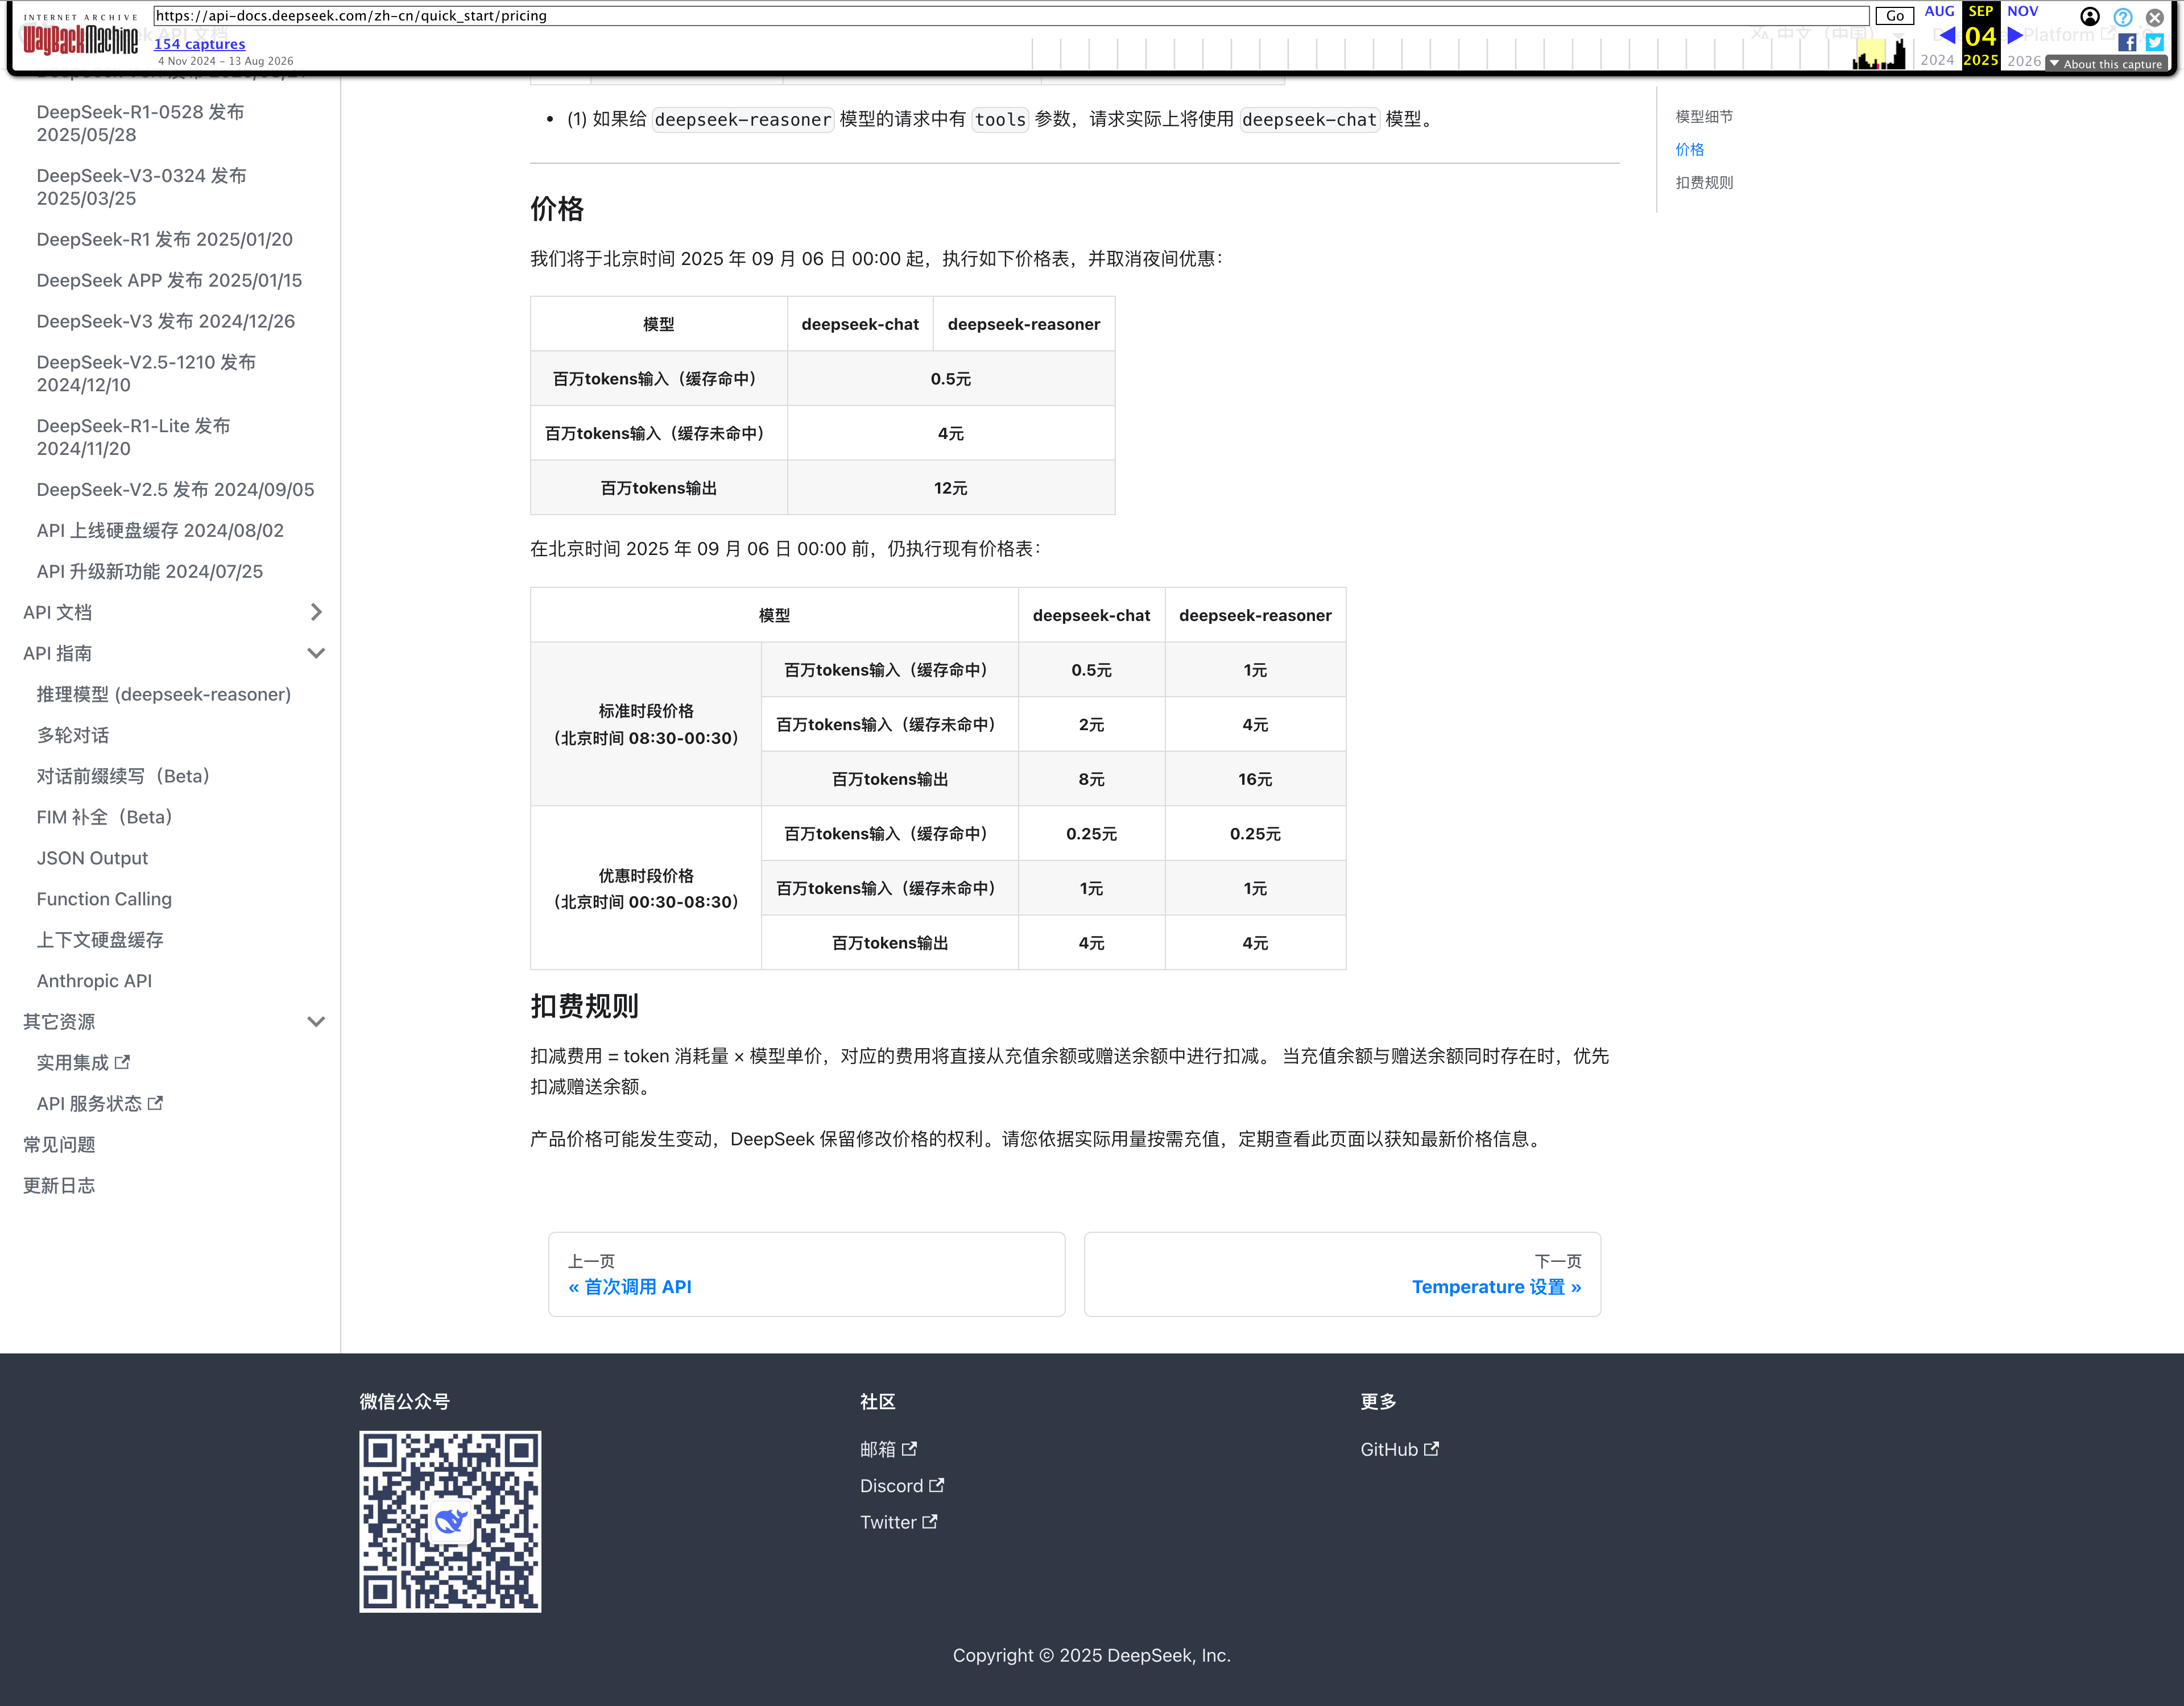Open the 154 captures link
Image resolution: width=2184 pixels, height=1706 pixels.
[199, 44]
